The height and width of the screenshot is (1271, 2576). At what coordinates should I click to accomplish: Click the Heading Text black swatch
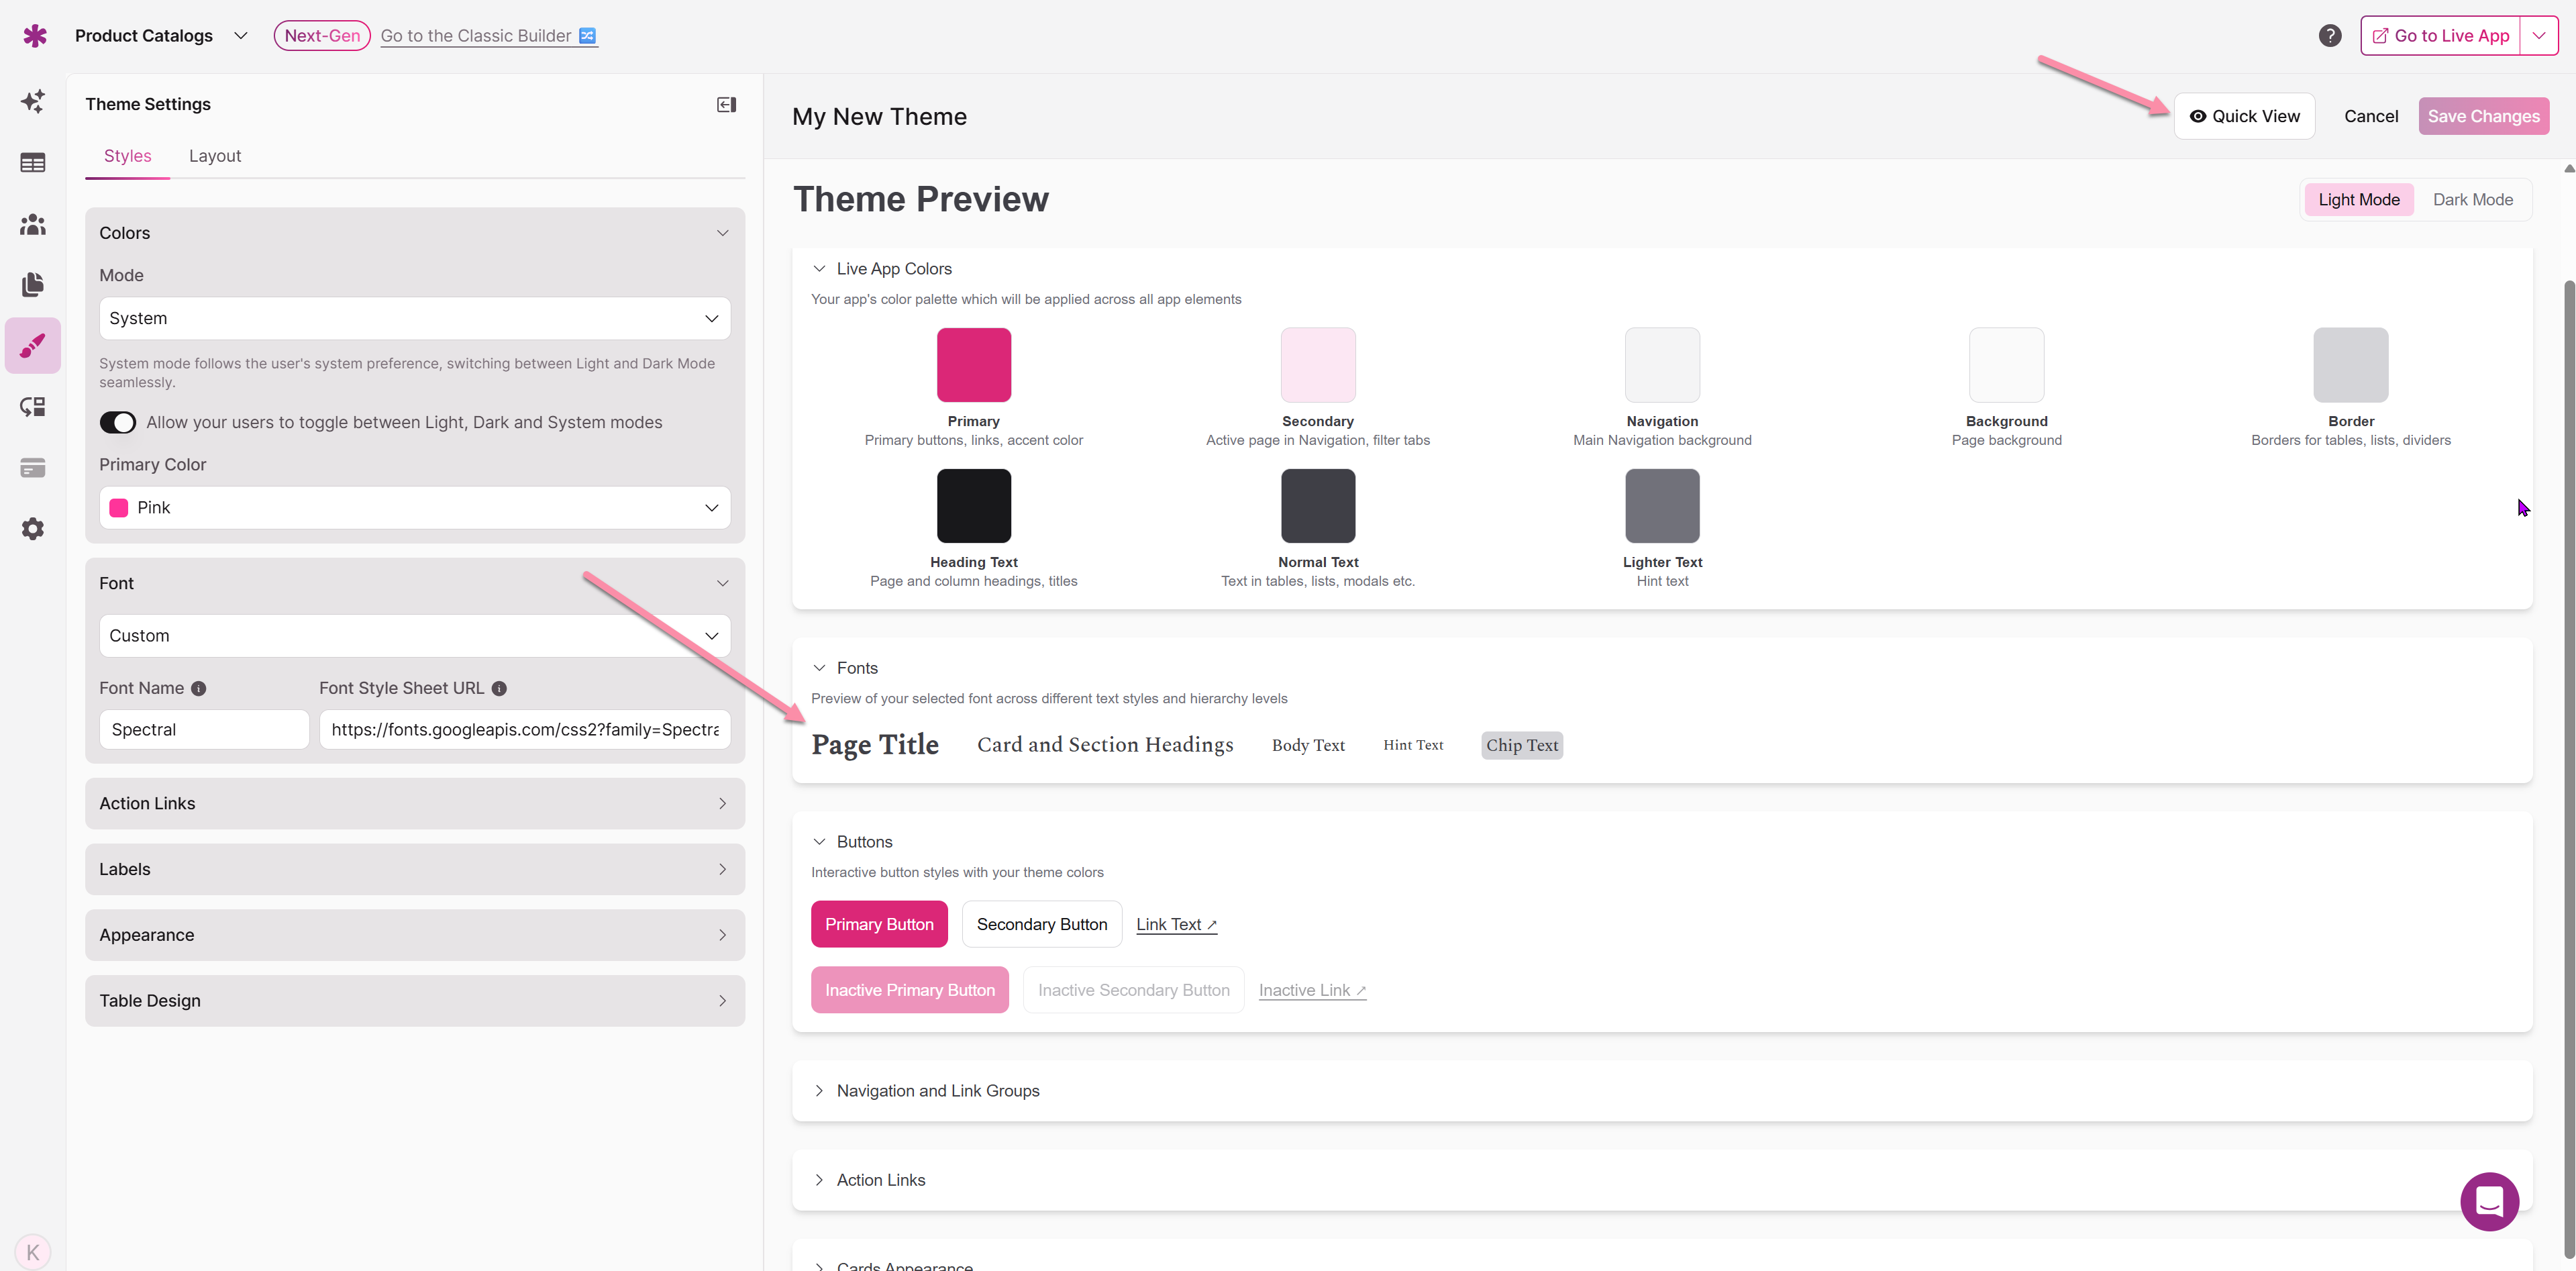(973, 506)
